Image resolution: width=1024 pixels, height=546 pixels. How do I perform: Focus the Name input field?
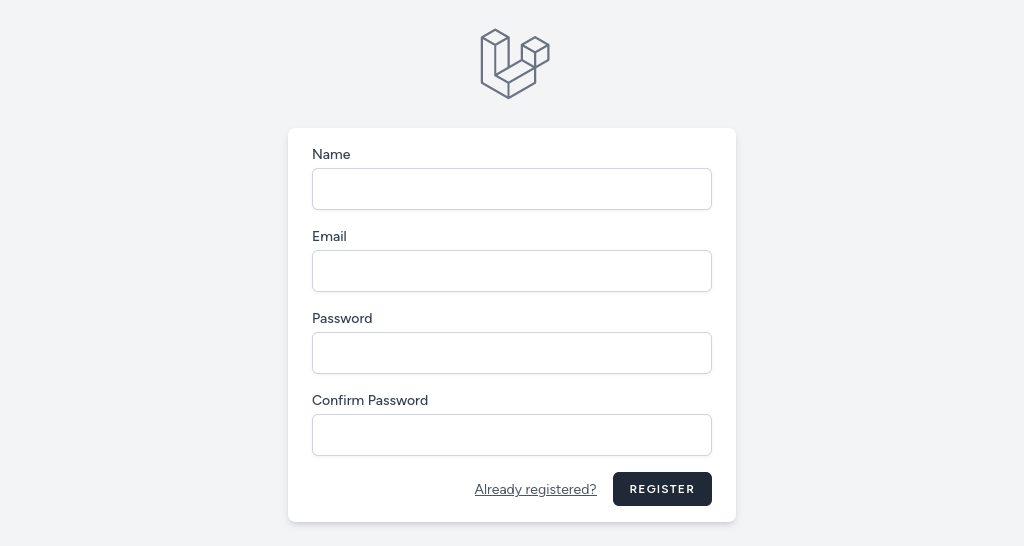tap(511, 189)
